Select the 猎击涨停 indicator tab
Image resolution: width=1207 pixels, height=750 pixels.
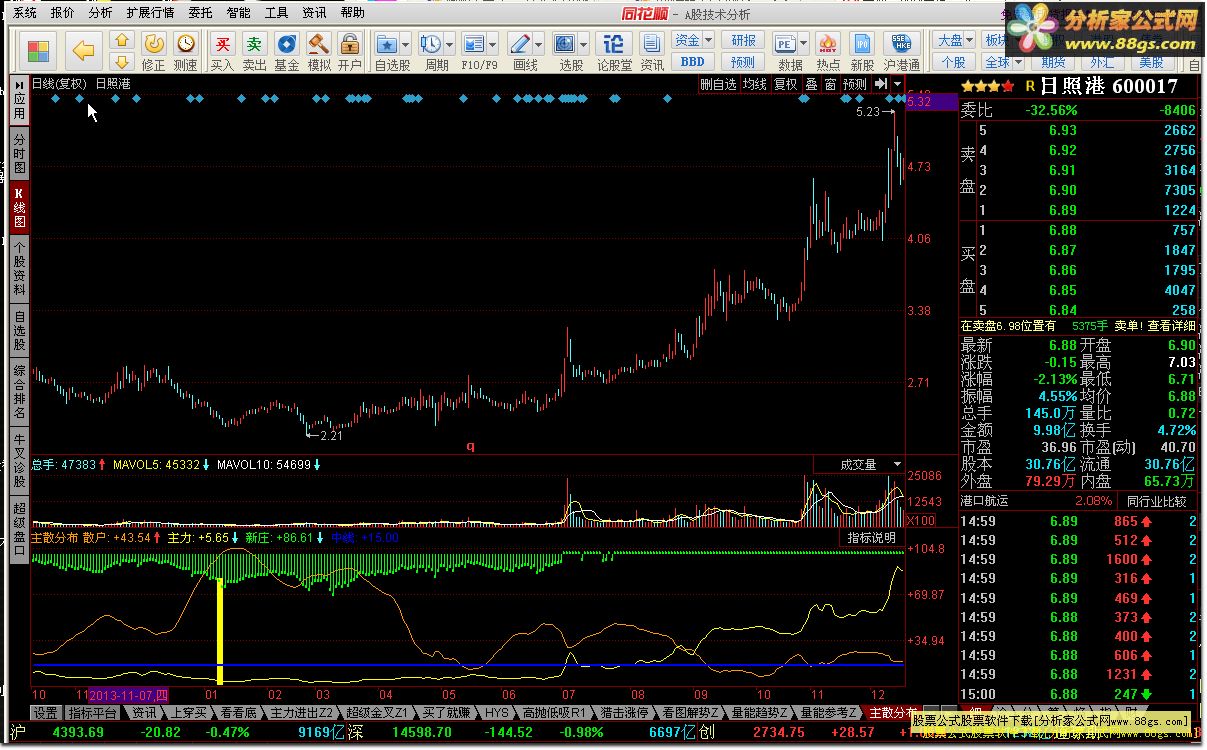pos(626,713)
